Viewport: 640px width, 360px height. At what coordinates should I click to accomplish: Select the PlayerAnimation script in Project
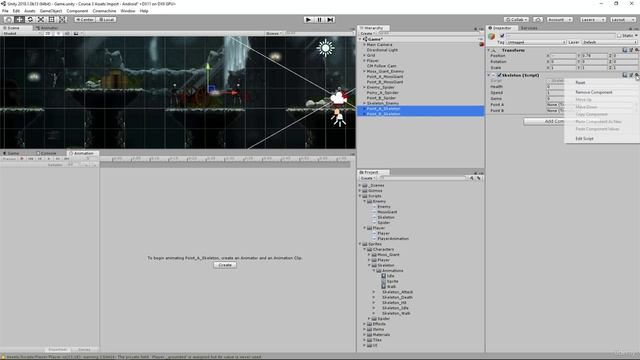click(393, 238)
